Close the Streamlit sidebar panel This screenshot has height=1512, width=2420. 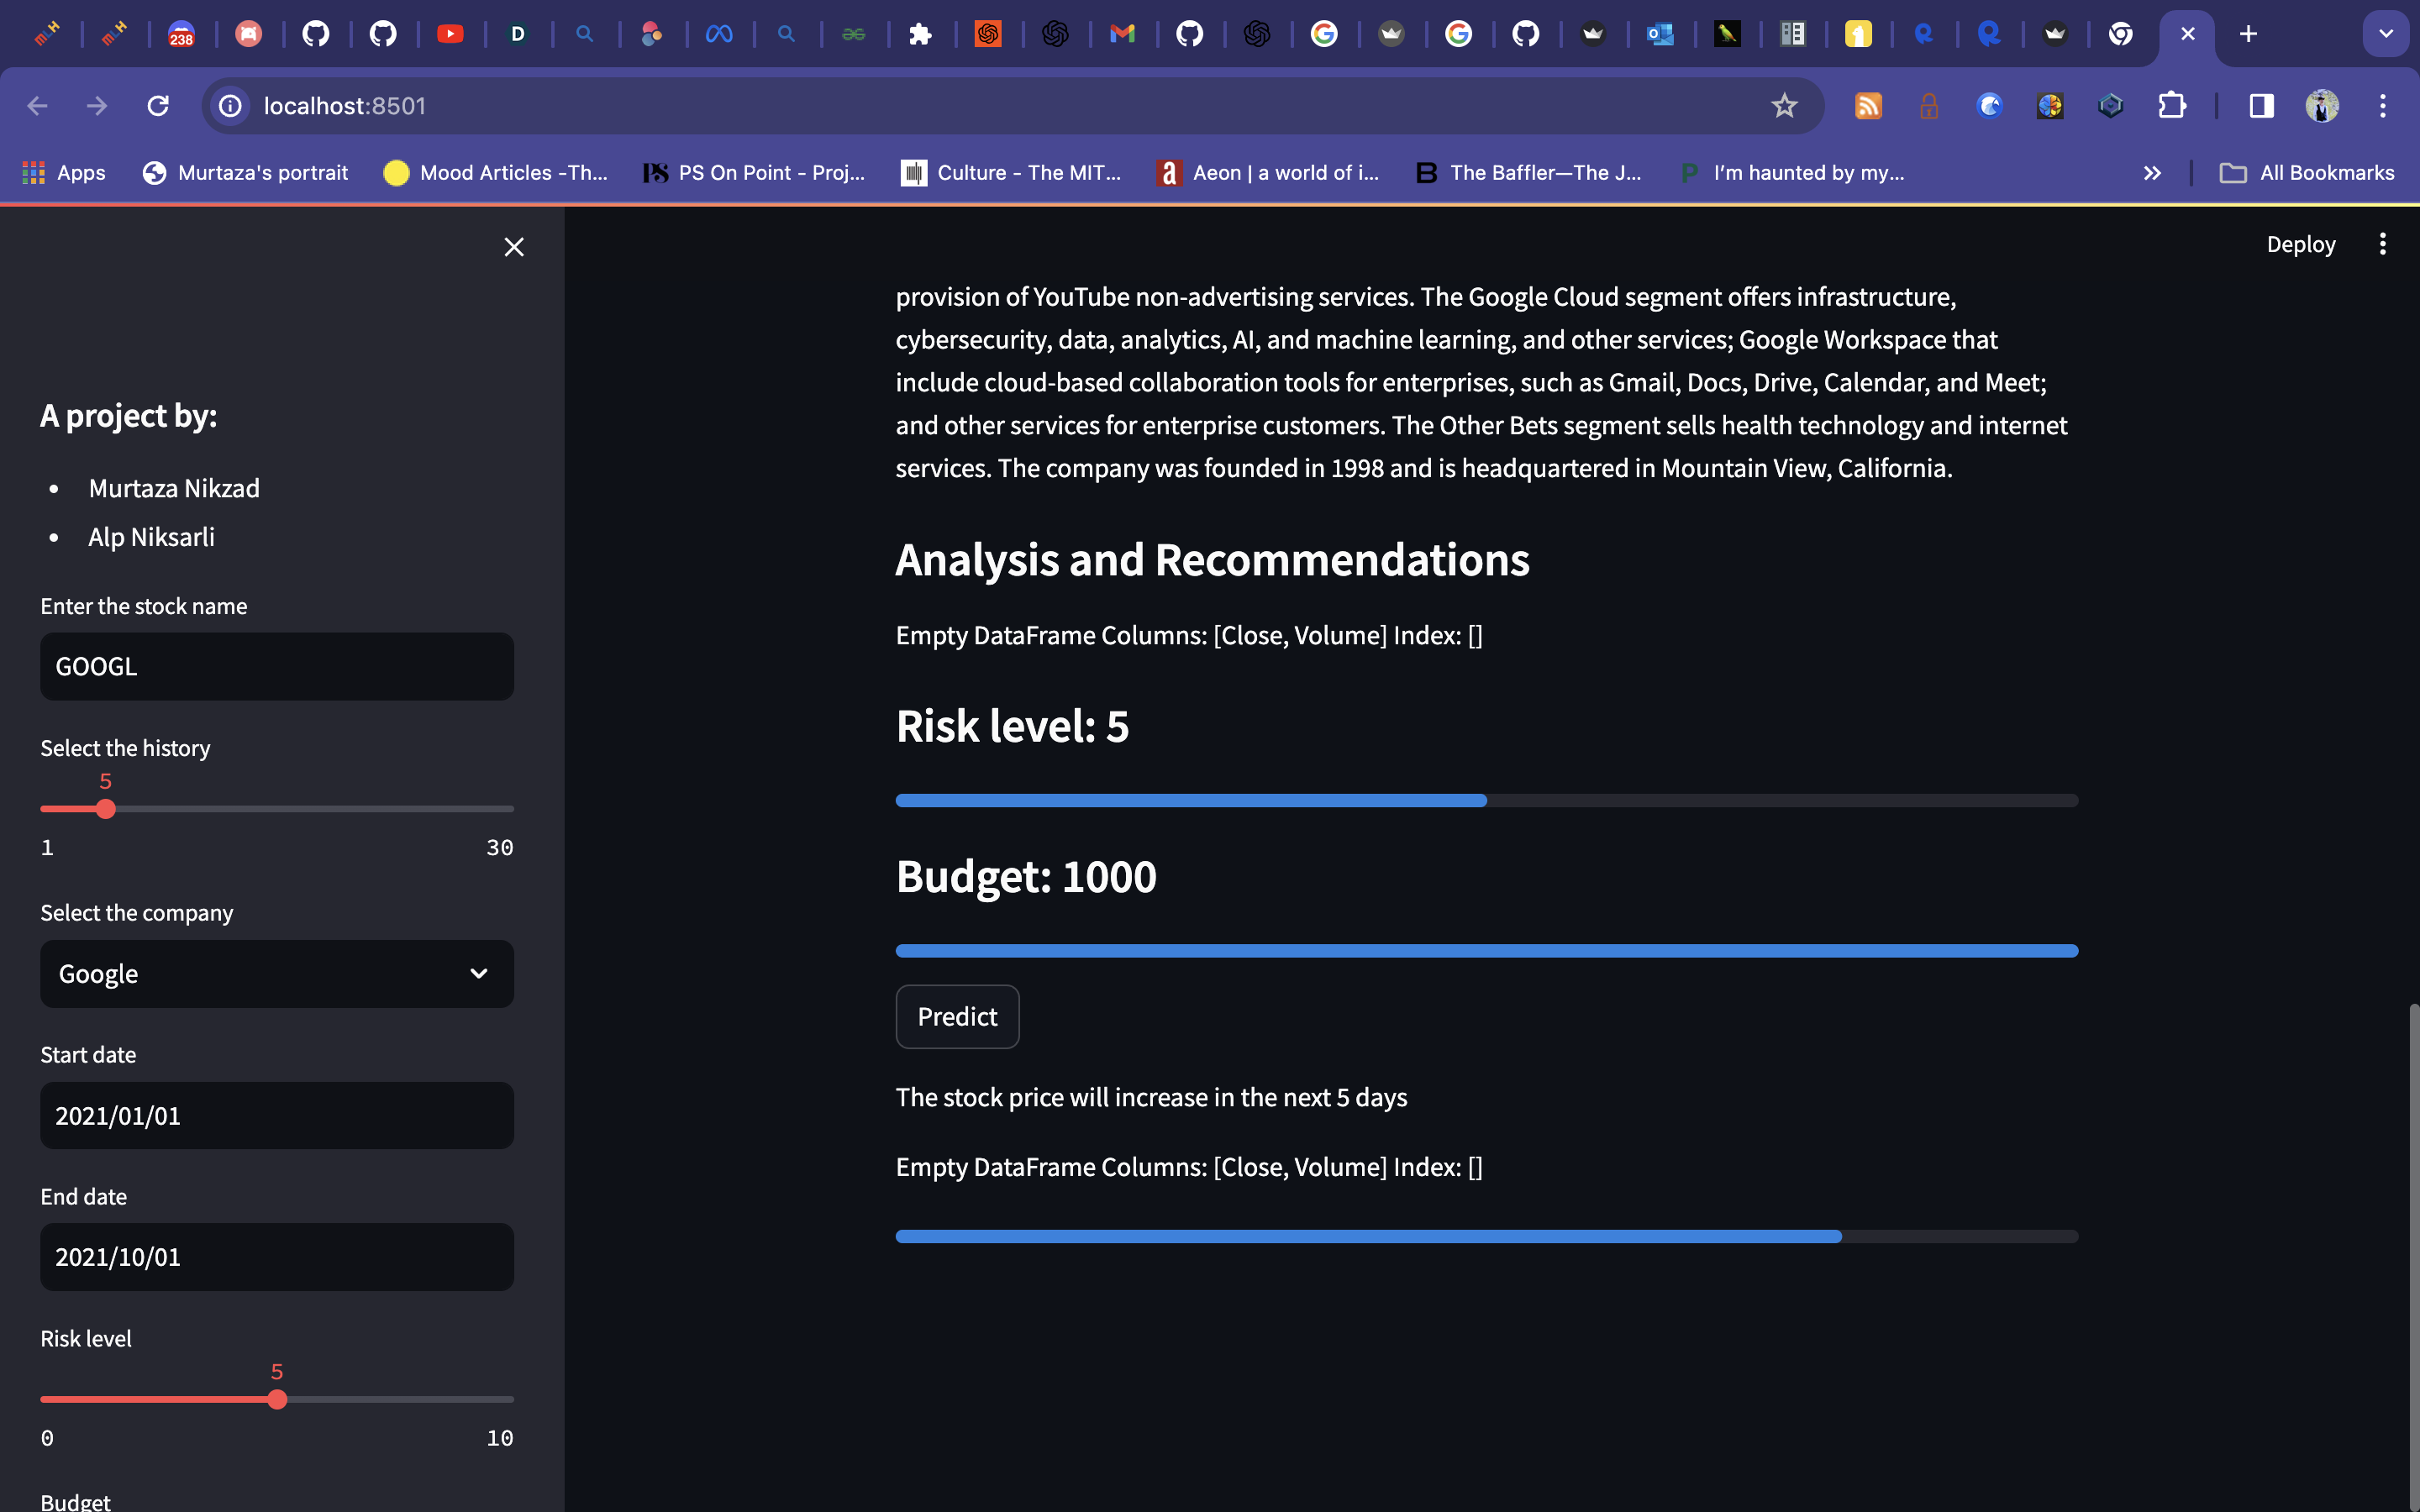coord(514,247)
